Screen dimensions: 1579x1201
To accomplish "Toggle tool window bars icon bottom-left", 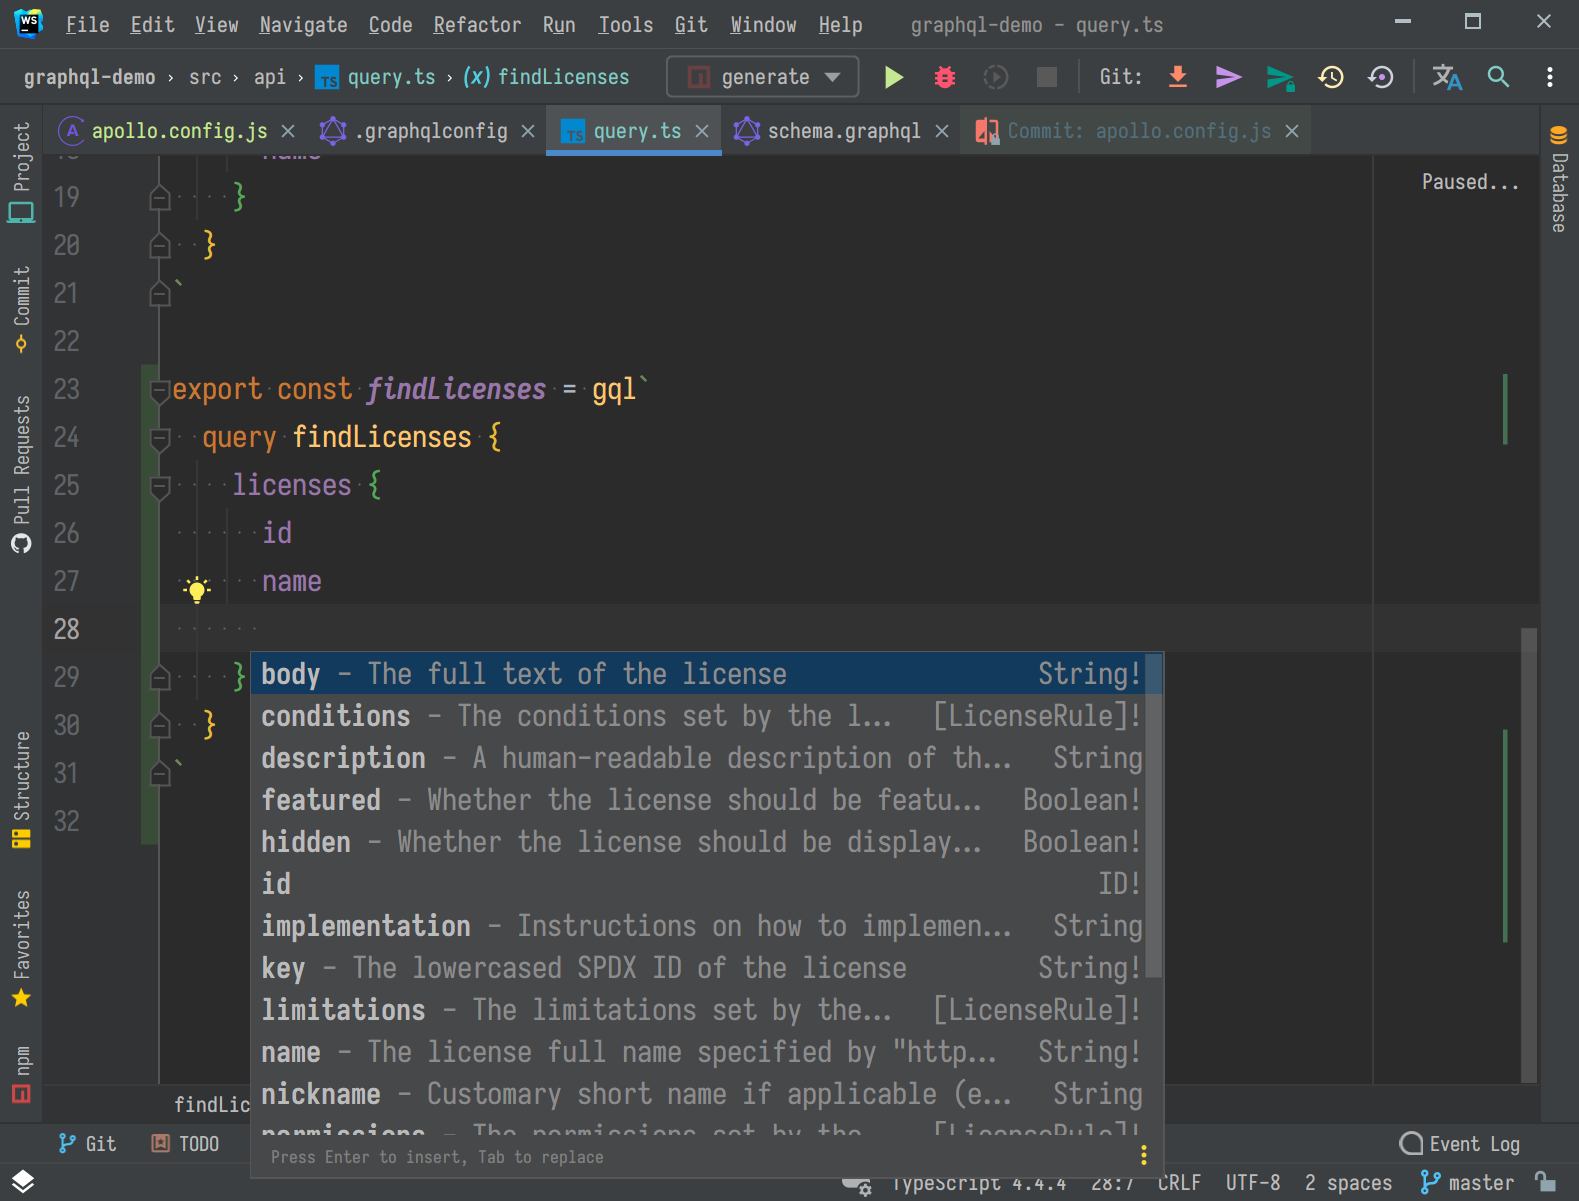I will click(22, 1182).
